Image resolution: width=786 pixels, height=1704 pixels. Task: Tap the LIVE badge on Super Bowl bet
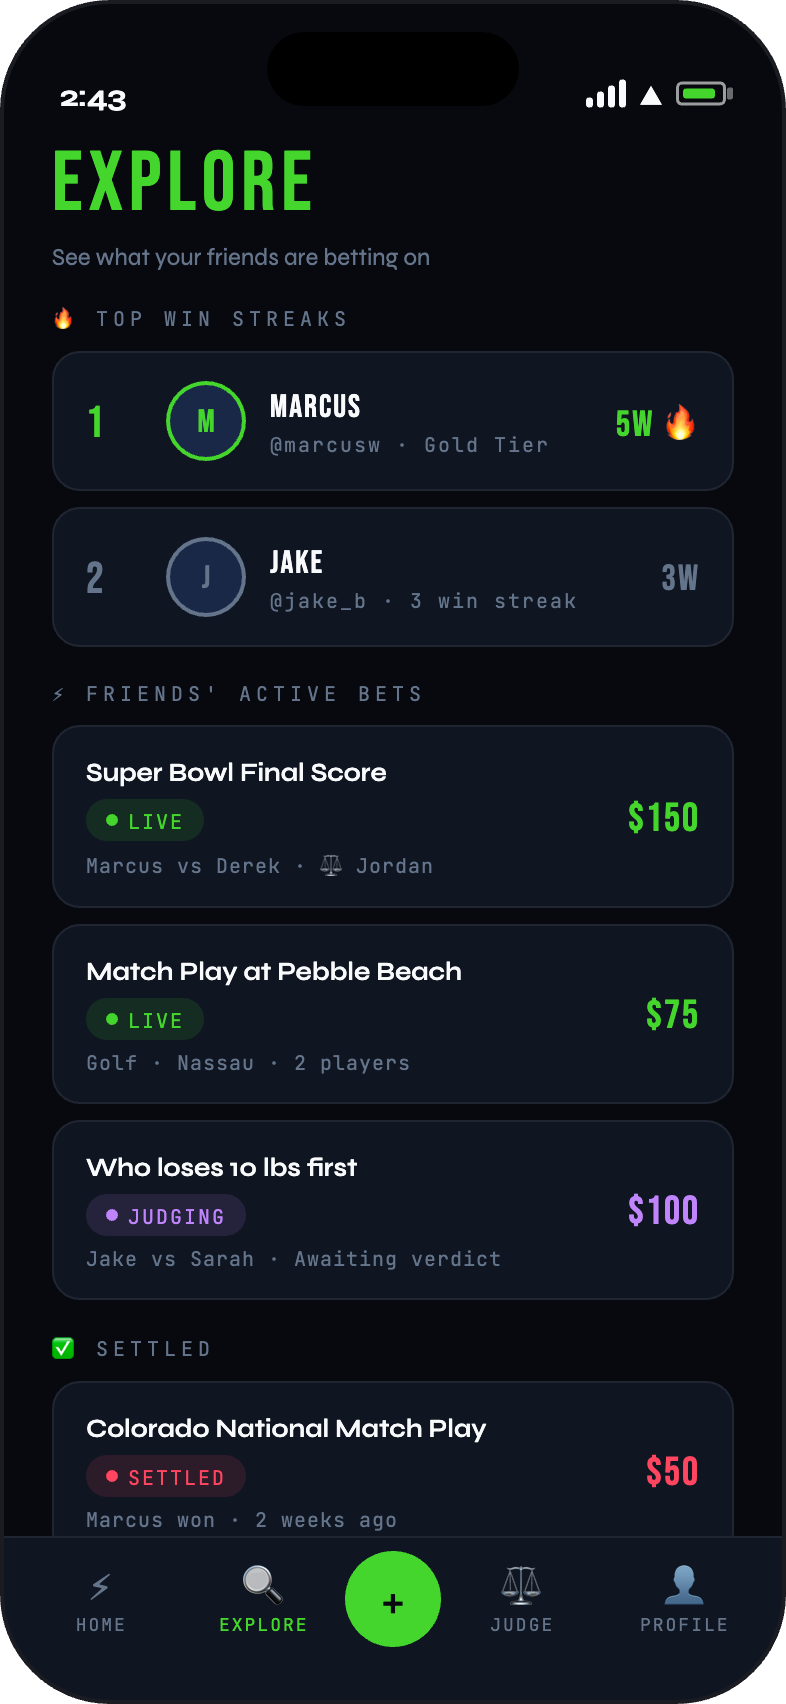(x=145, y=821)
